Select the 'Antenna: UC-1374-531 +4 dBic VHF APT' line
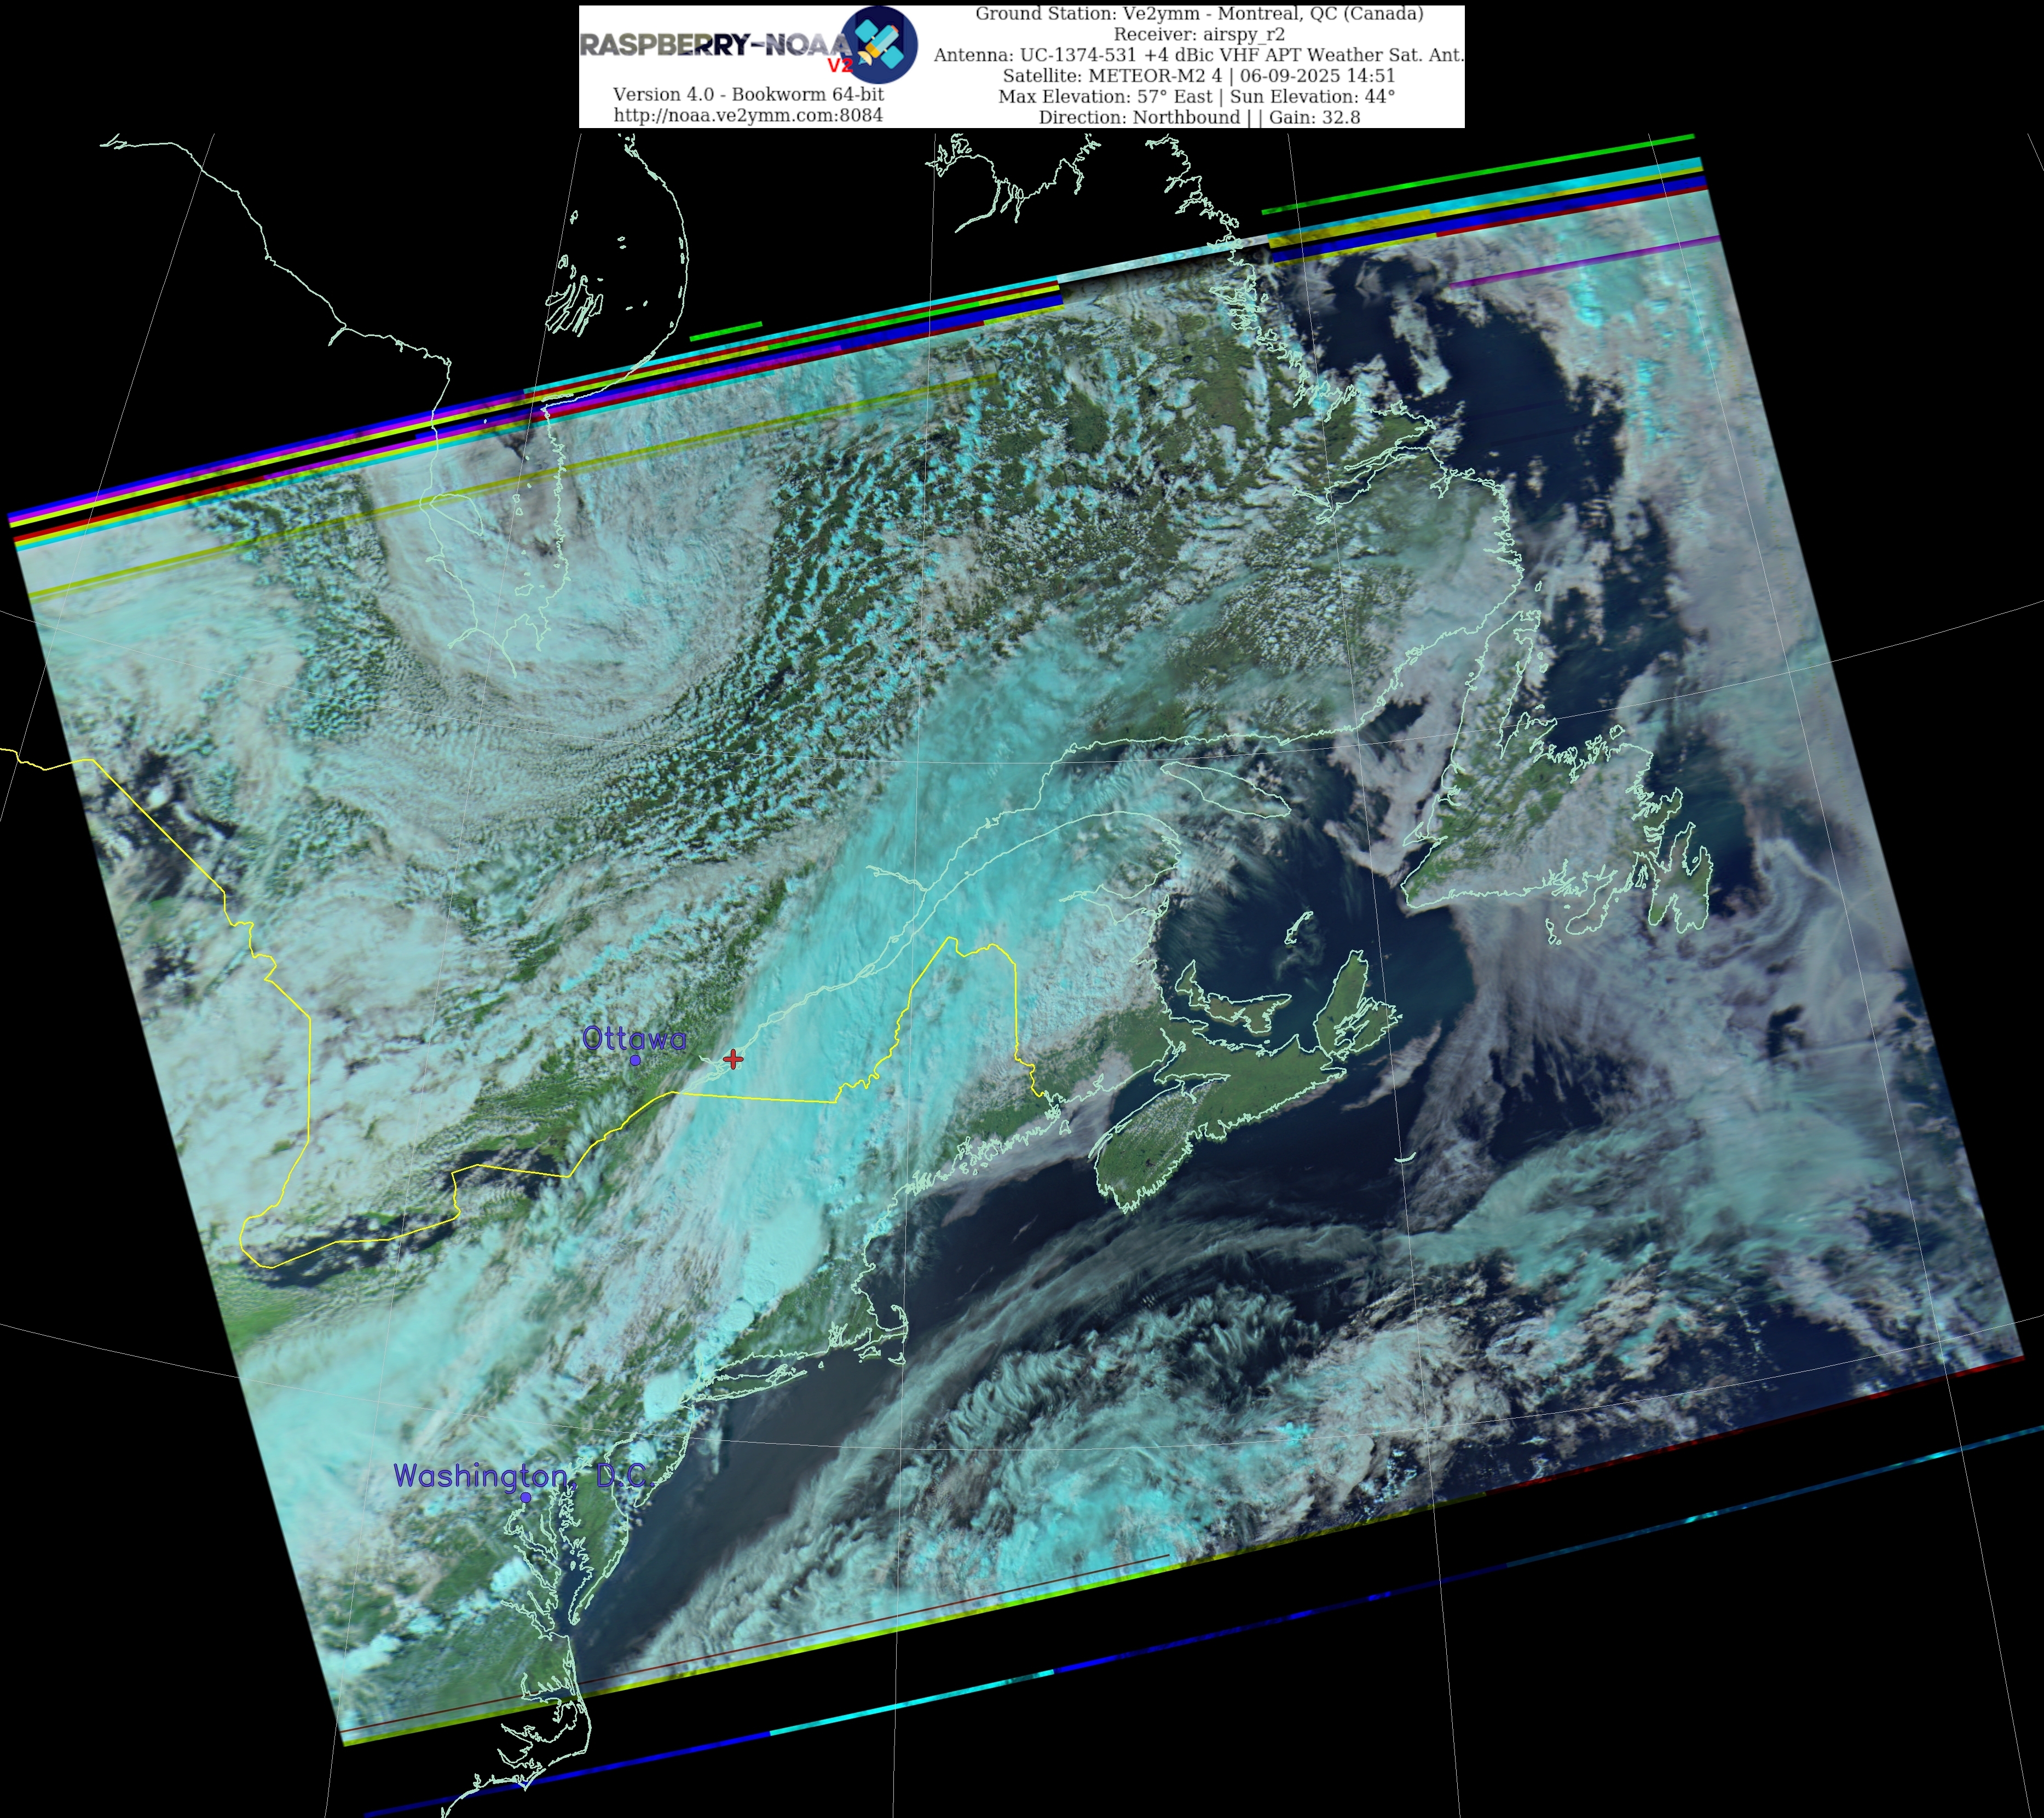Image resolution: width=2044 pixels, height=1818 pixels. tap(1199, 55)
